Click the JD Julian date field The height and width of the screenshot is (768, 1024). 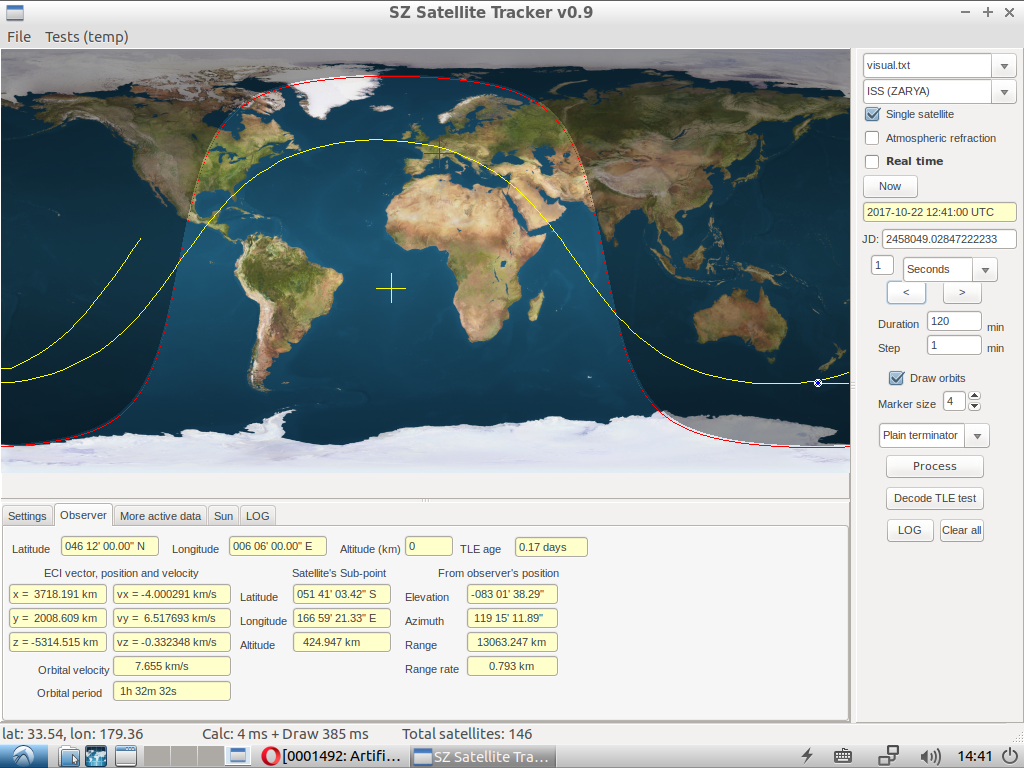[x=949, y=239]
